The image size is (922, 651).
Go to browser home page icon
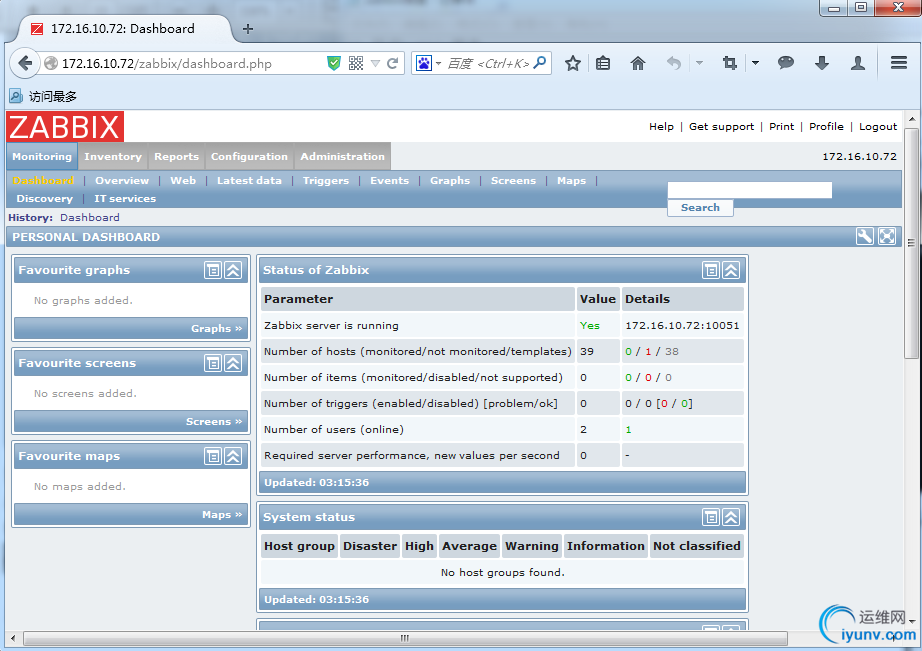tap(638, 63)
